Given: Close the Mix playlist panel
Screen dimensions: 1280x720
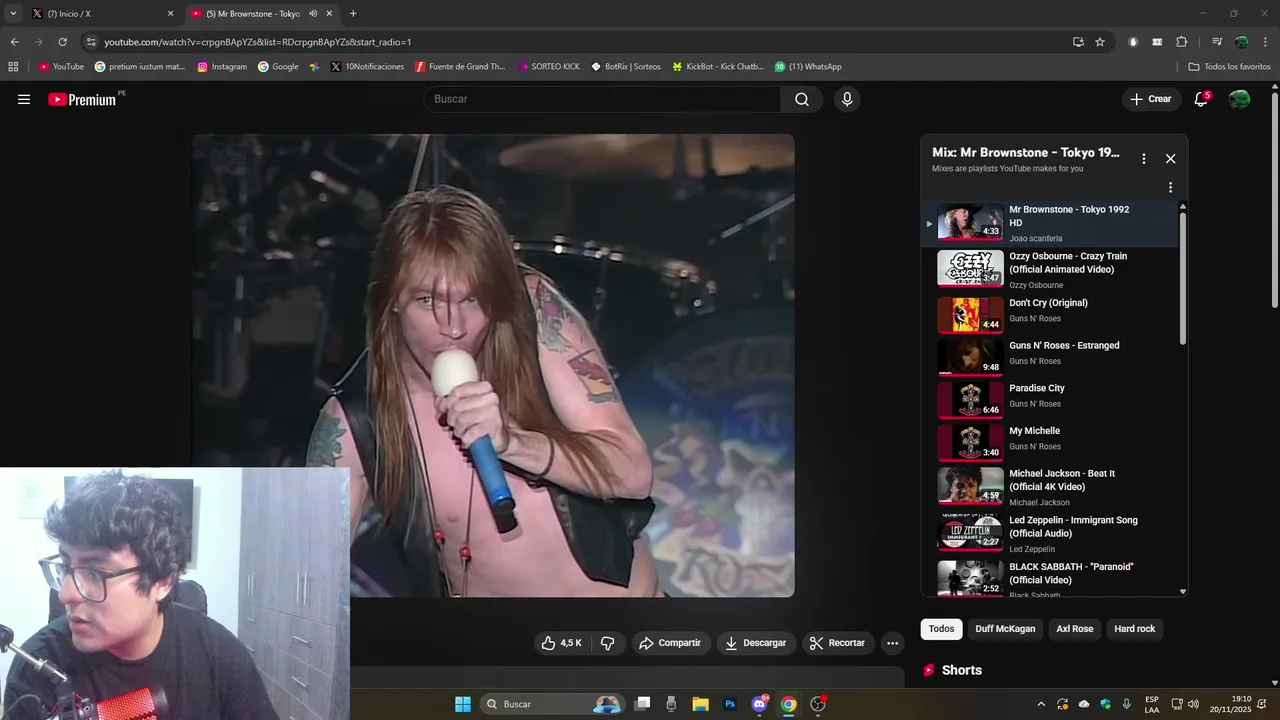Looking at the screenshot, I should [1170, 158].
